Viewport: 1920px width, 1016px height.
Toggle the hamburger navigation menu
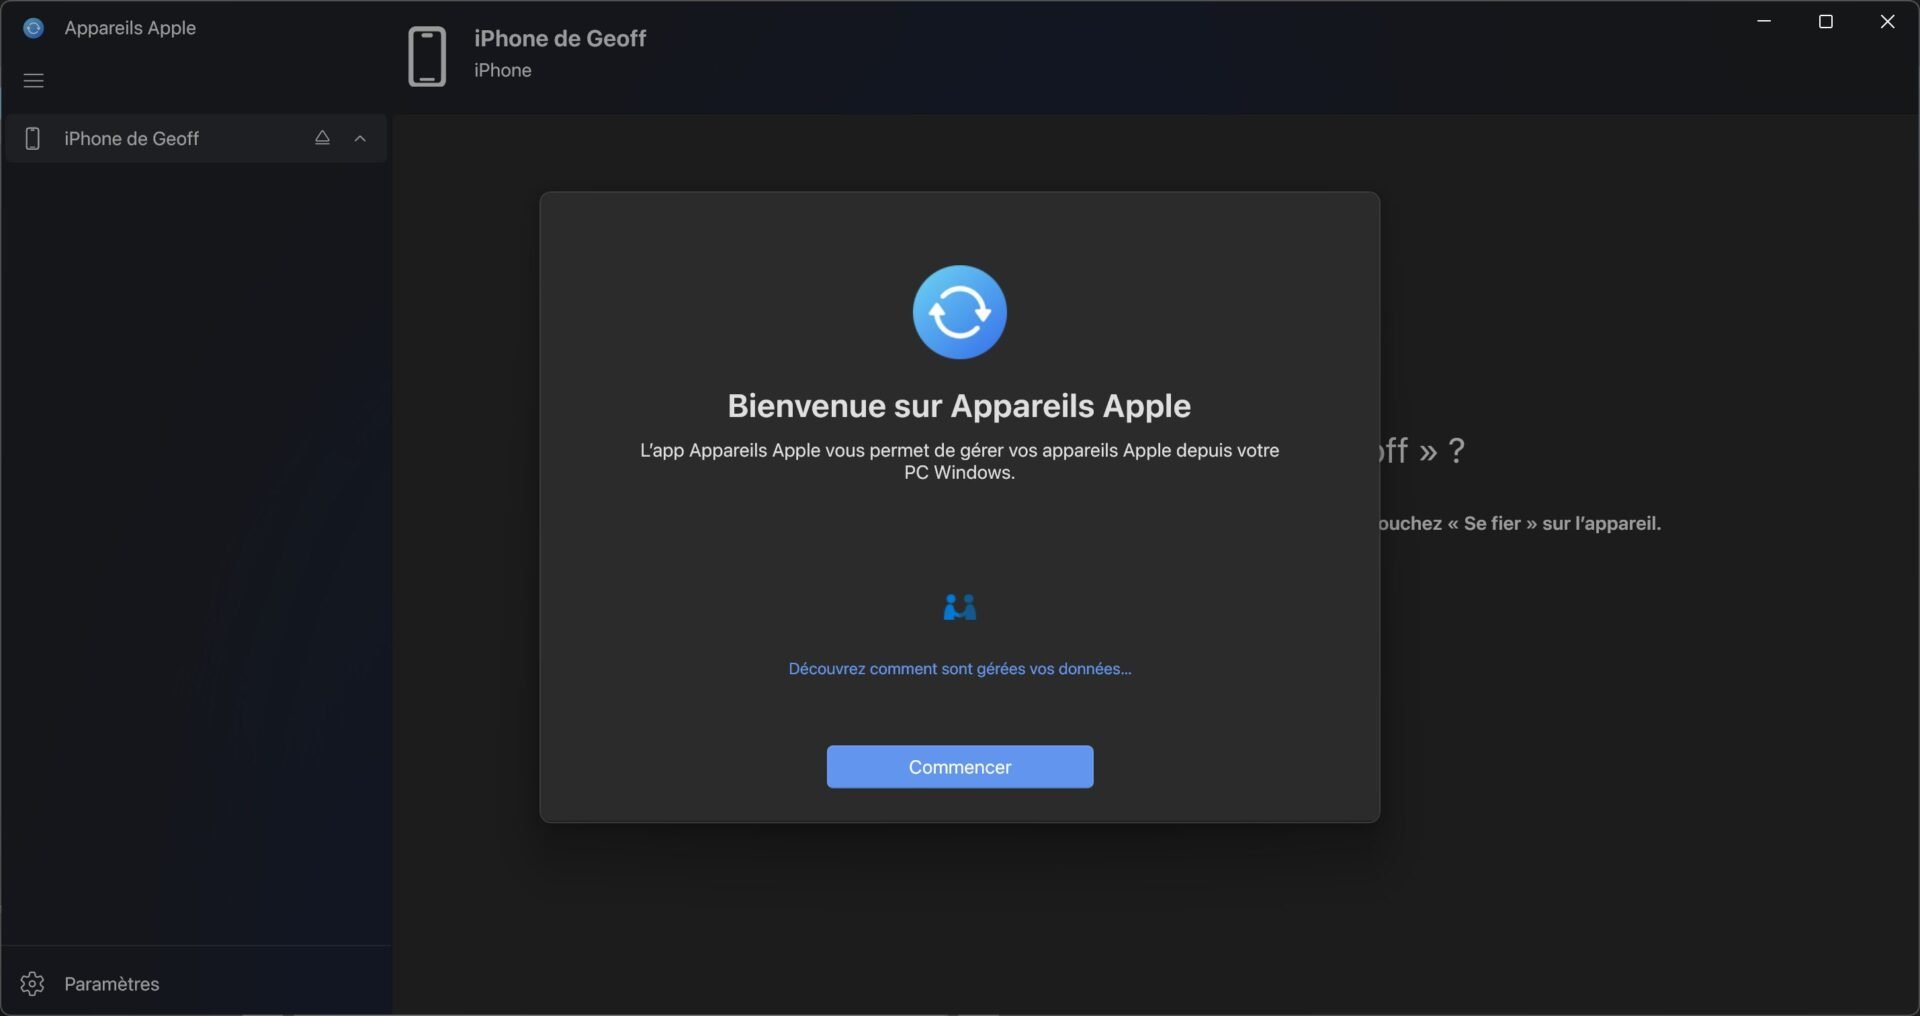coord(33,81)
